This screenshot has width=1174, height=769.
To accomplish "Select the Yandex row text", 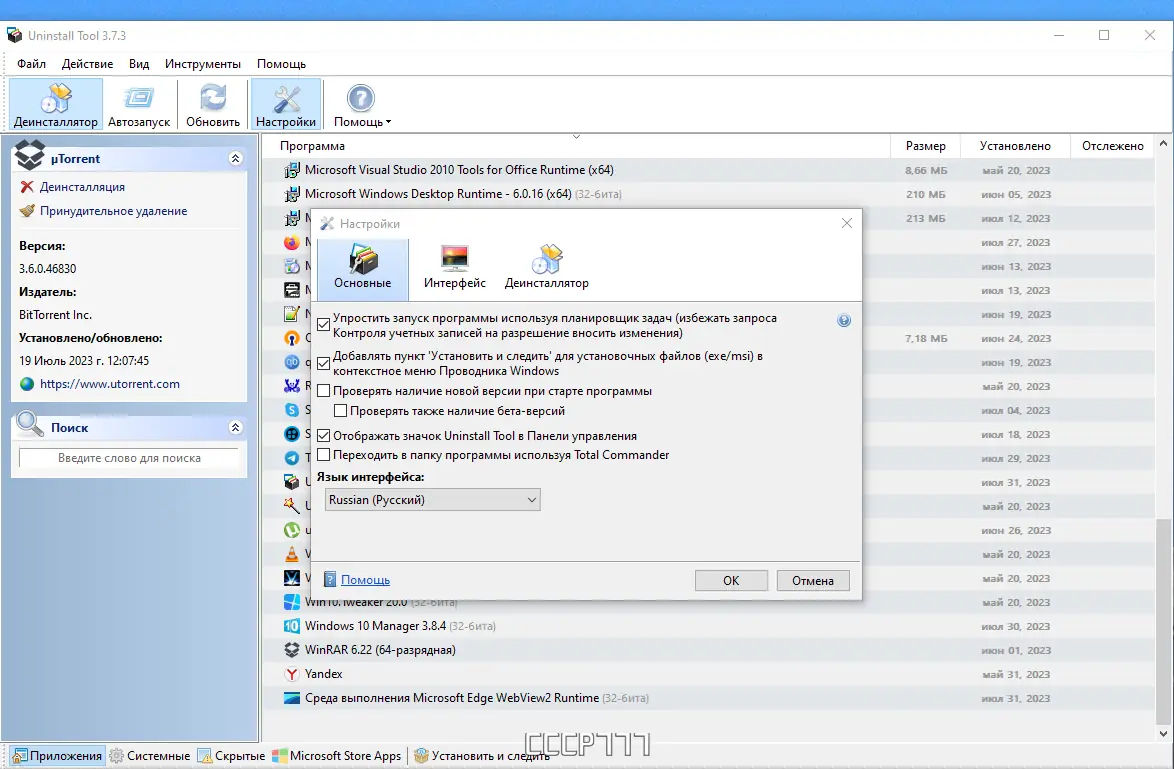I will 323,674.
